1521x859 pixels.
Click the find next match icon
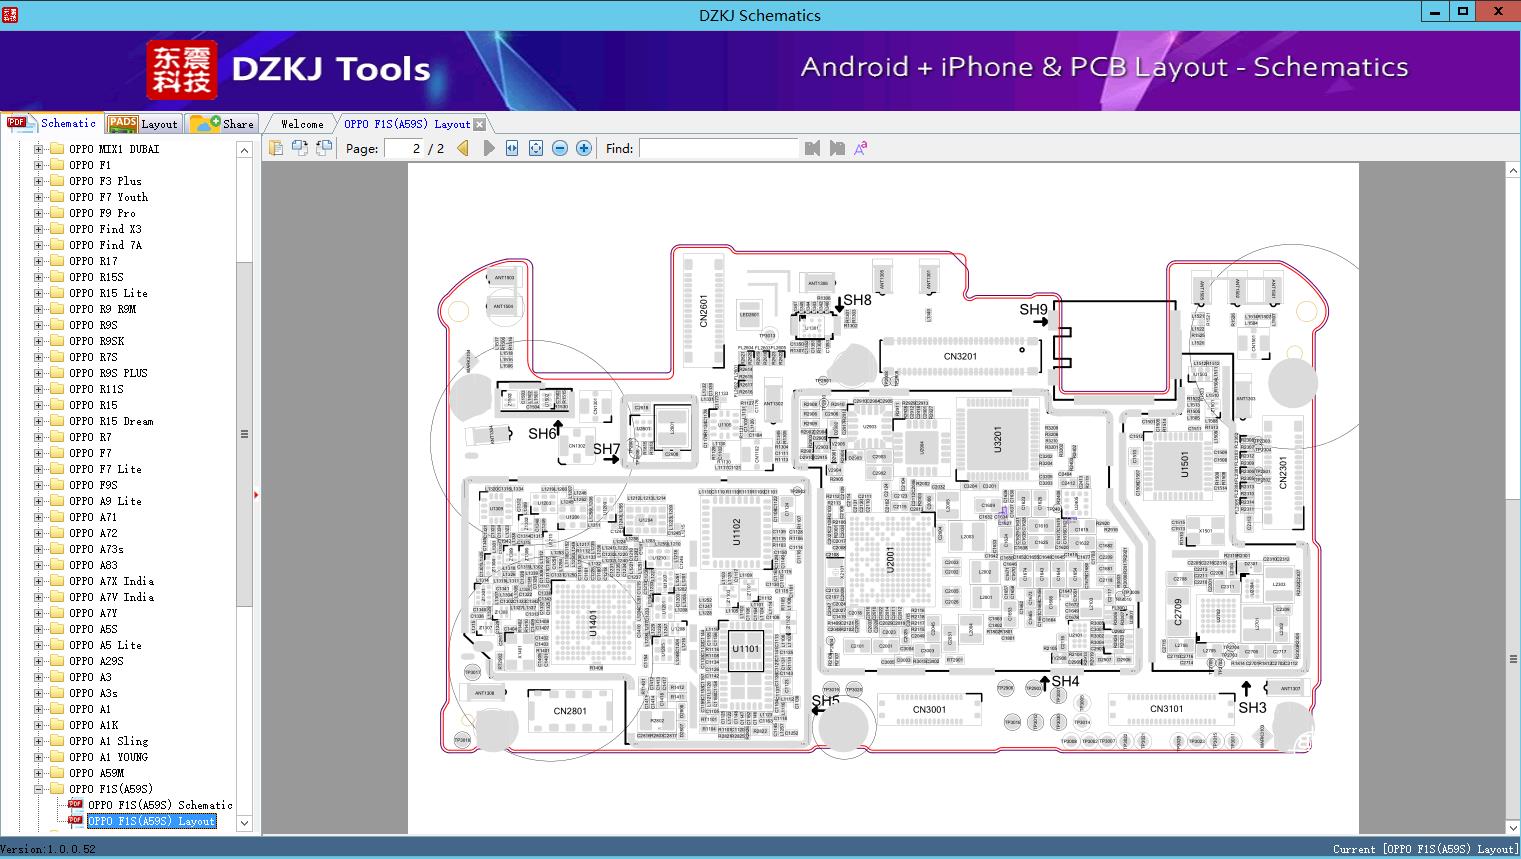[x=837, y=148]
